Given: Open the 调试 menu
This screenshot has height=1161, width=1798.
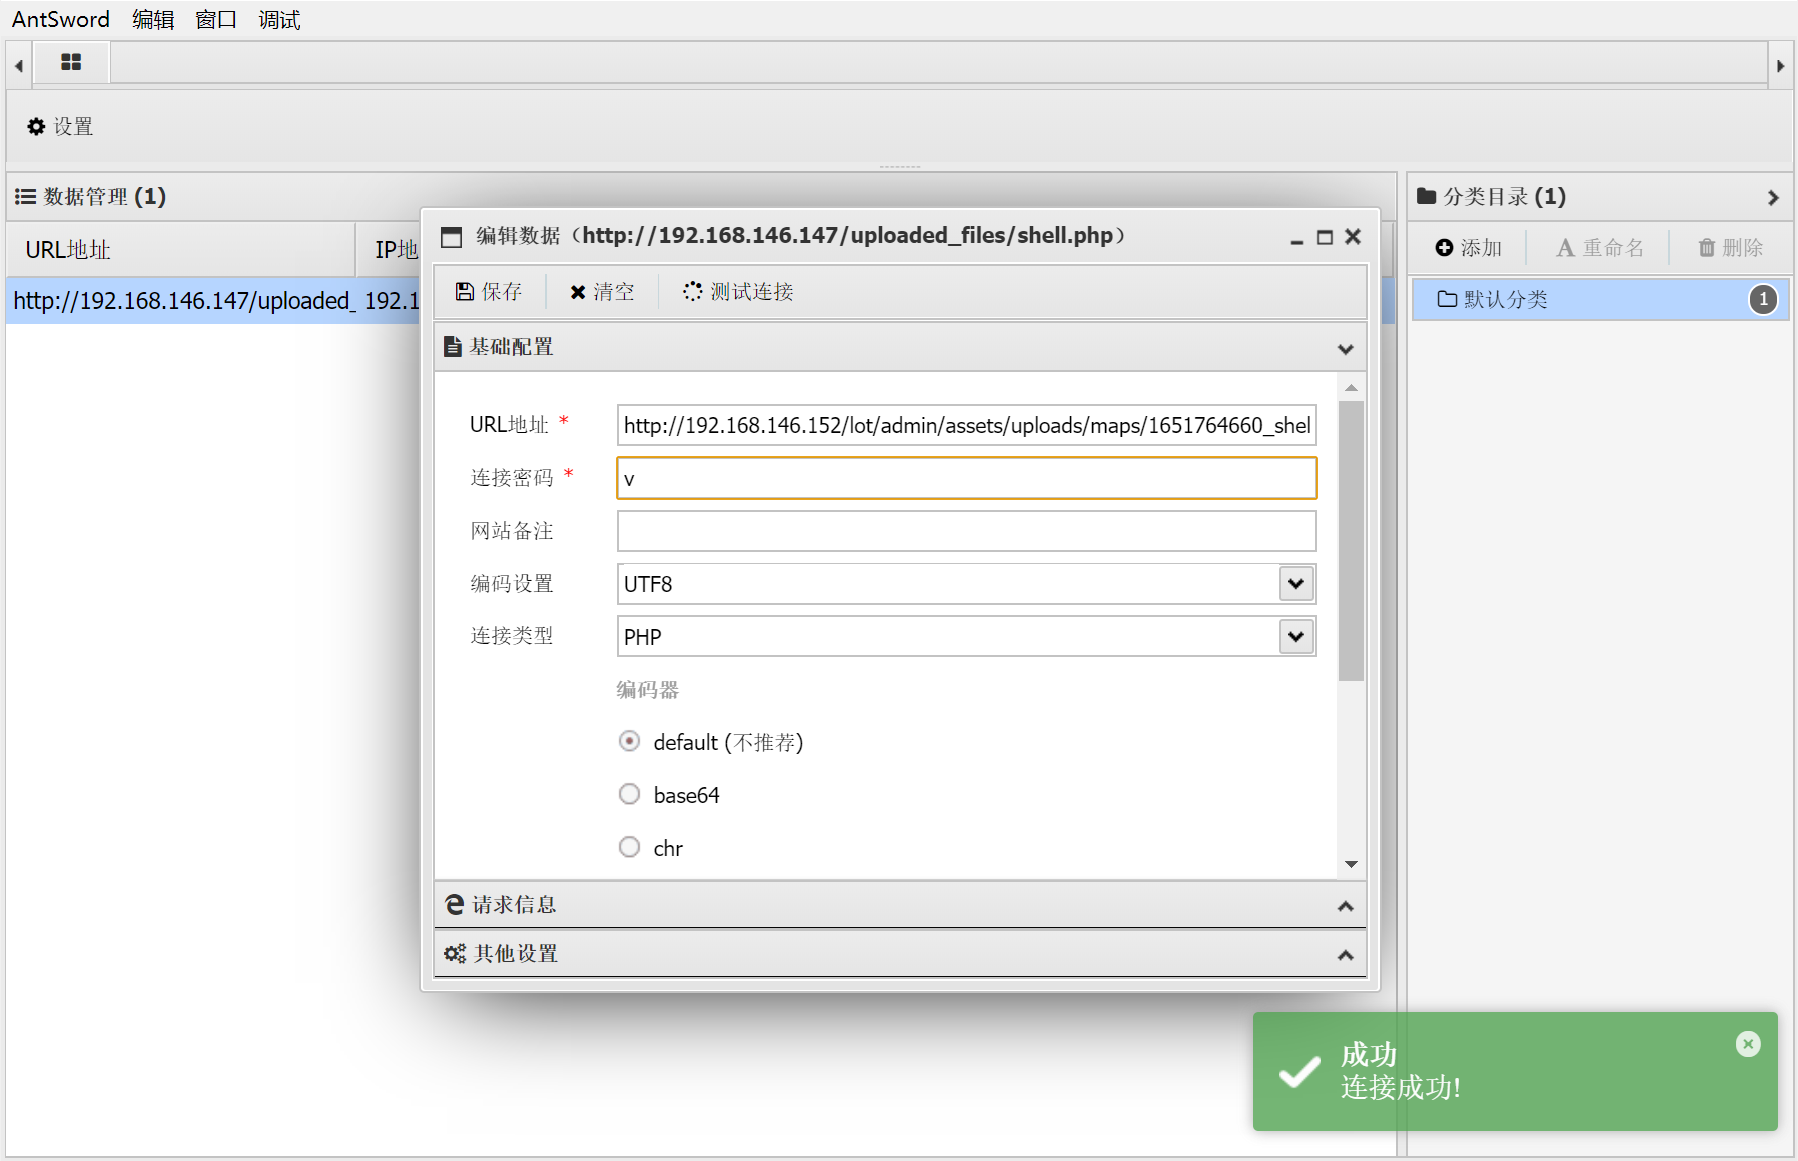Looking at the screenshot, I should click(x=279, y=19).
